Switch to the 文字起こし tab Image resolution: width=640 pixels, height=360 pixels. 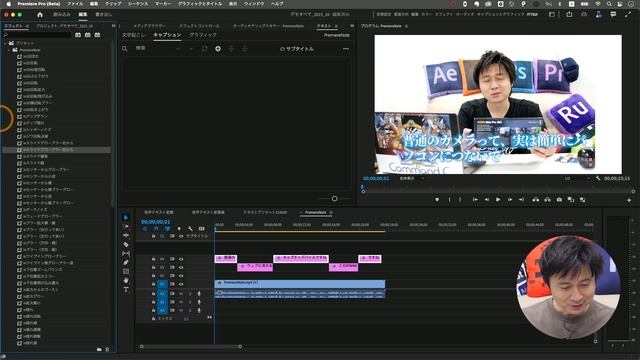[133, 35]
